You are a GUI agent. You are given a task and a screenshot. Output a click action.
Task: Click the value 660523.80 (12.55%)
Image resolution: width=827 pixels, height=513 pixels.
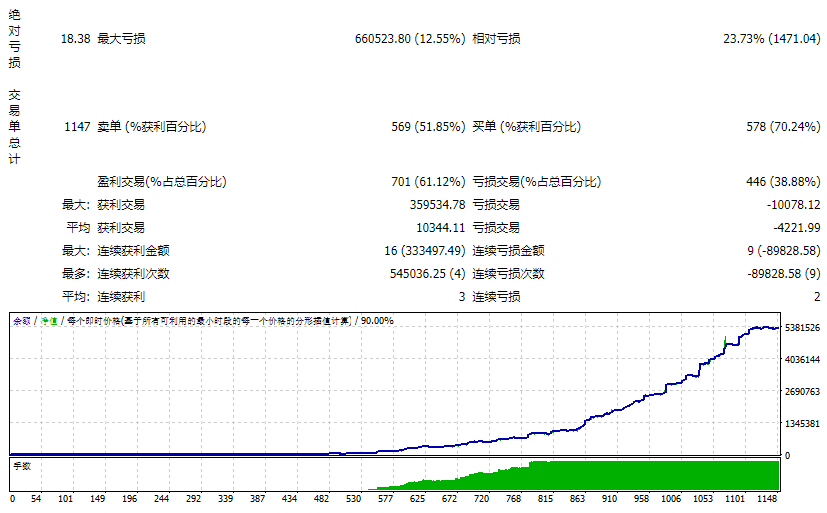pos(410,38)
